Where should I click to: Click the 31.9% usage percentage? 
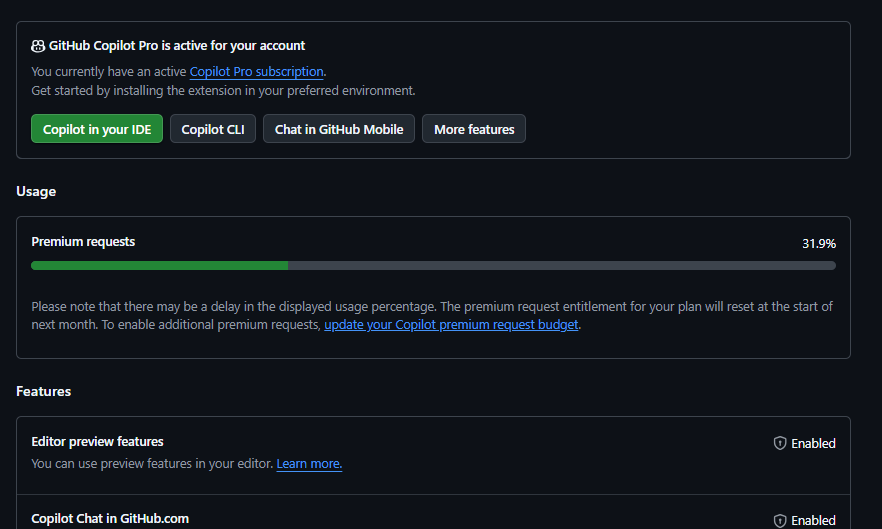click(819, 244)
